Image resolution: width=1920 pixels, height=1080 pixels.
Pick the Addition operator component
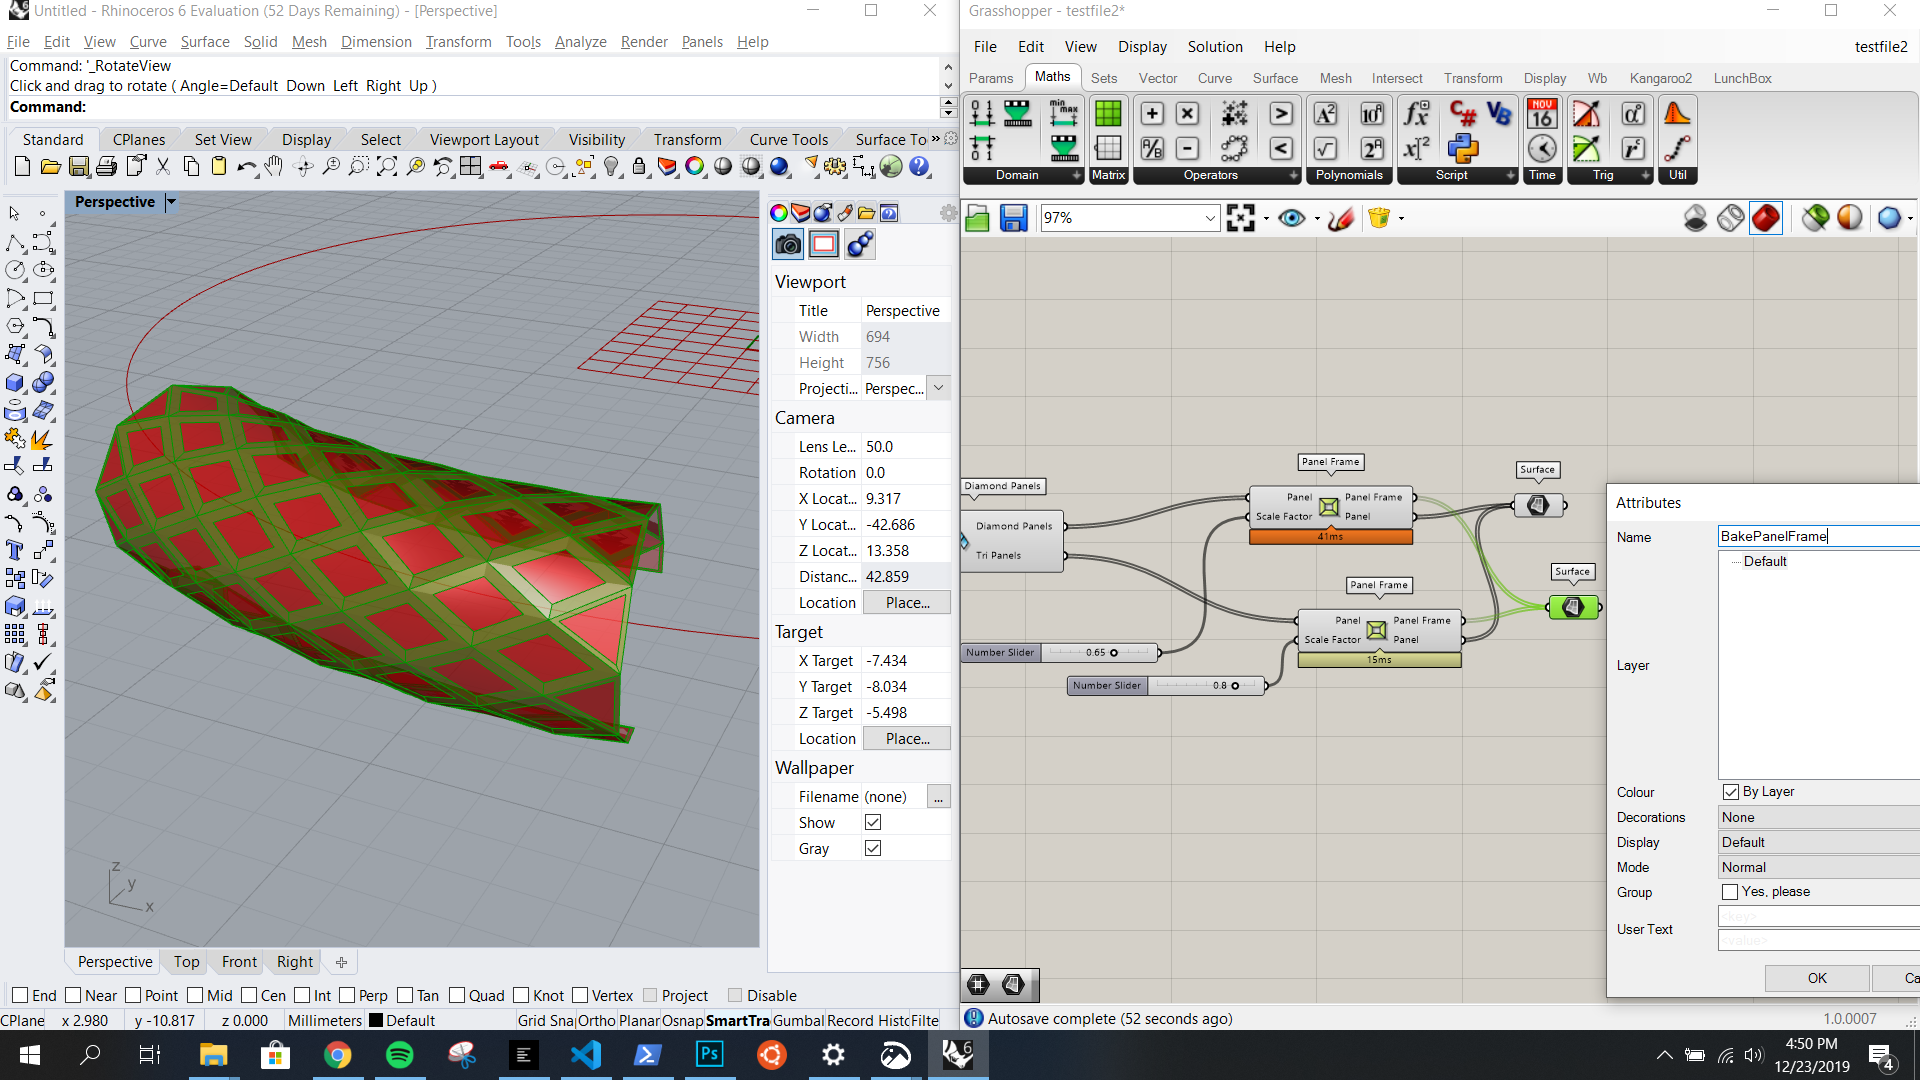1152,114
